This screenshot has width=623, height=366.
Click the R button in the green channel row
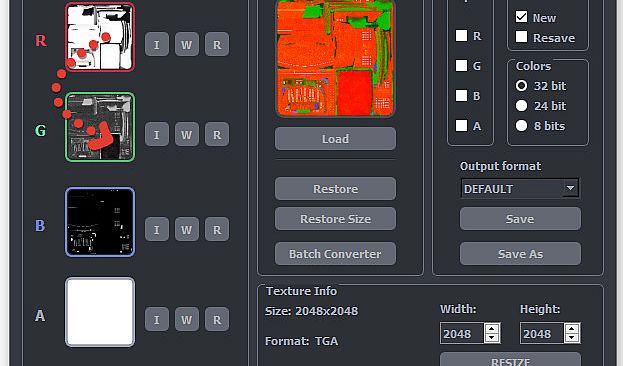coord(217,134)
